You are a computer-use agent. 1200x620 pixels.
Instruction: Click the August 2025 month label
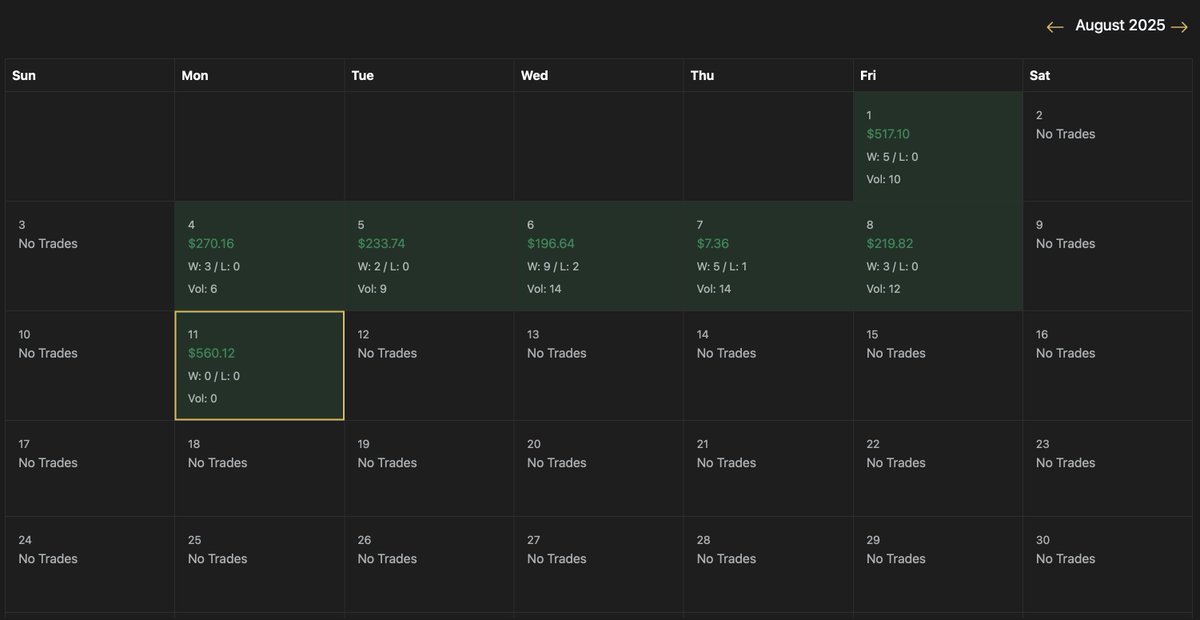(x=1120, y=26)
